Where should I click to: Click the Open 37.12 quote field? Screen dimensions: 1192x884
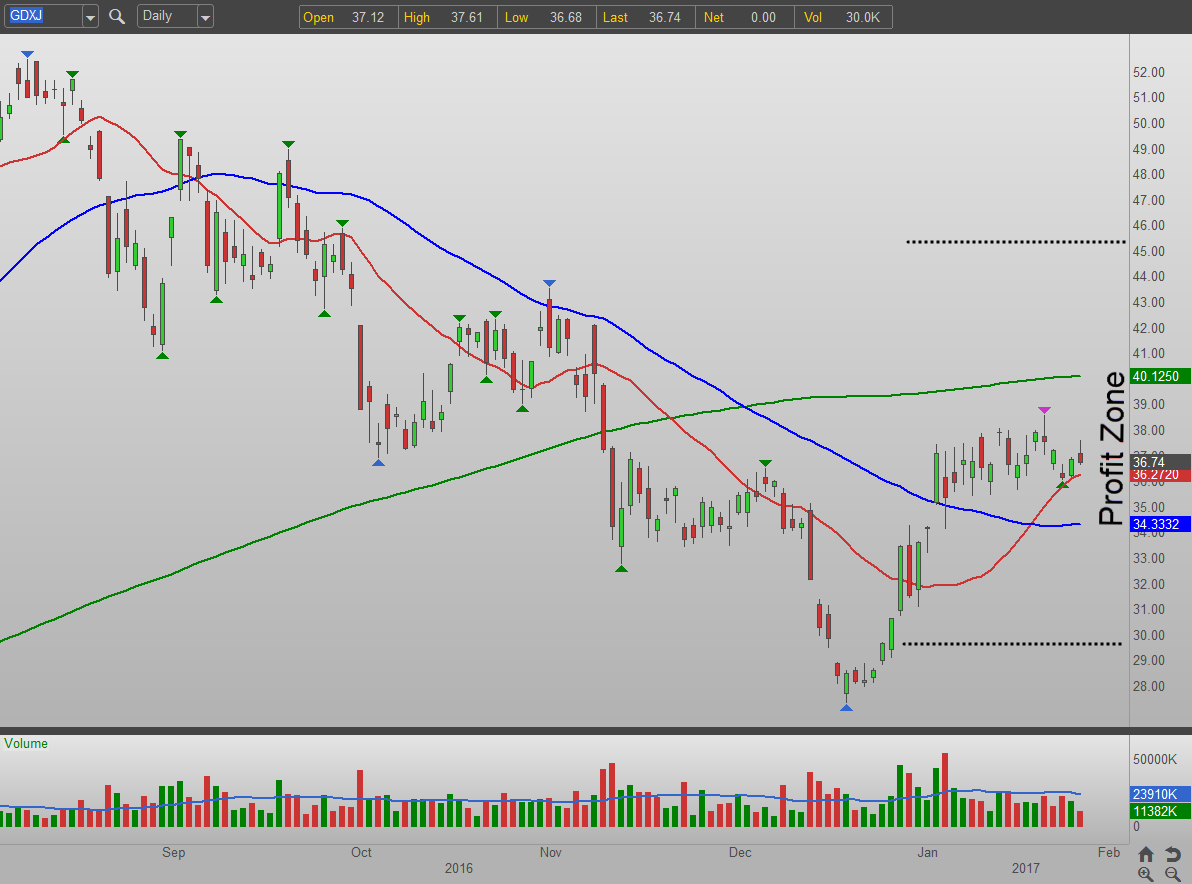(x=348, y=17)
